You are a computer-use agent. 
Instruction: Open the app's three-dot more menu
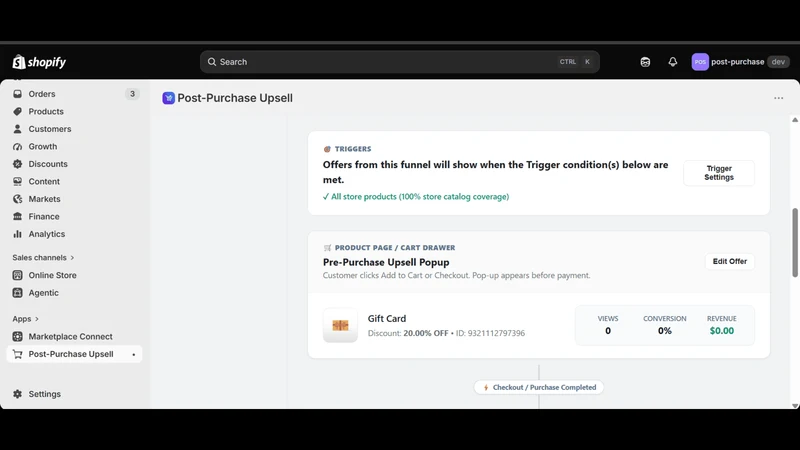tap(779, 98)
